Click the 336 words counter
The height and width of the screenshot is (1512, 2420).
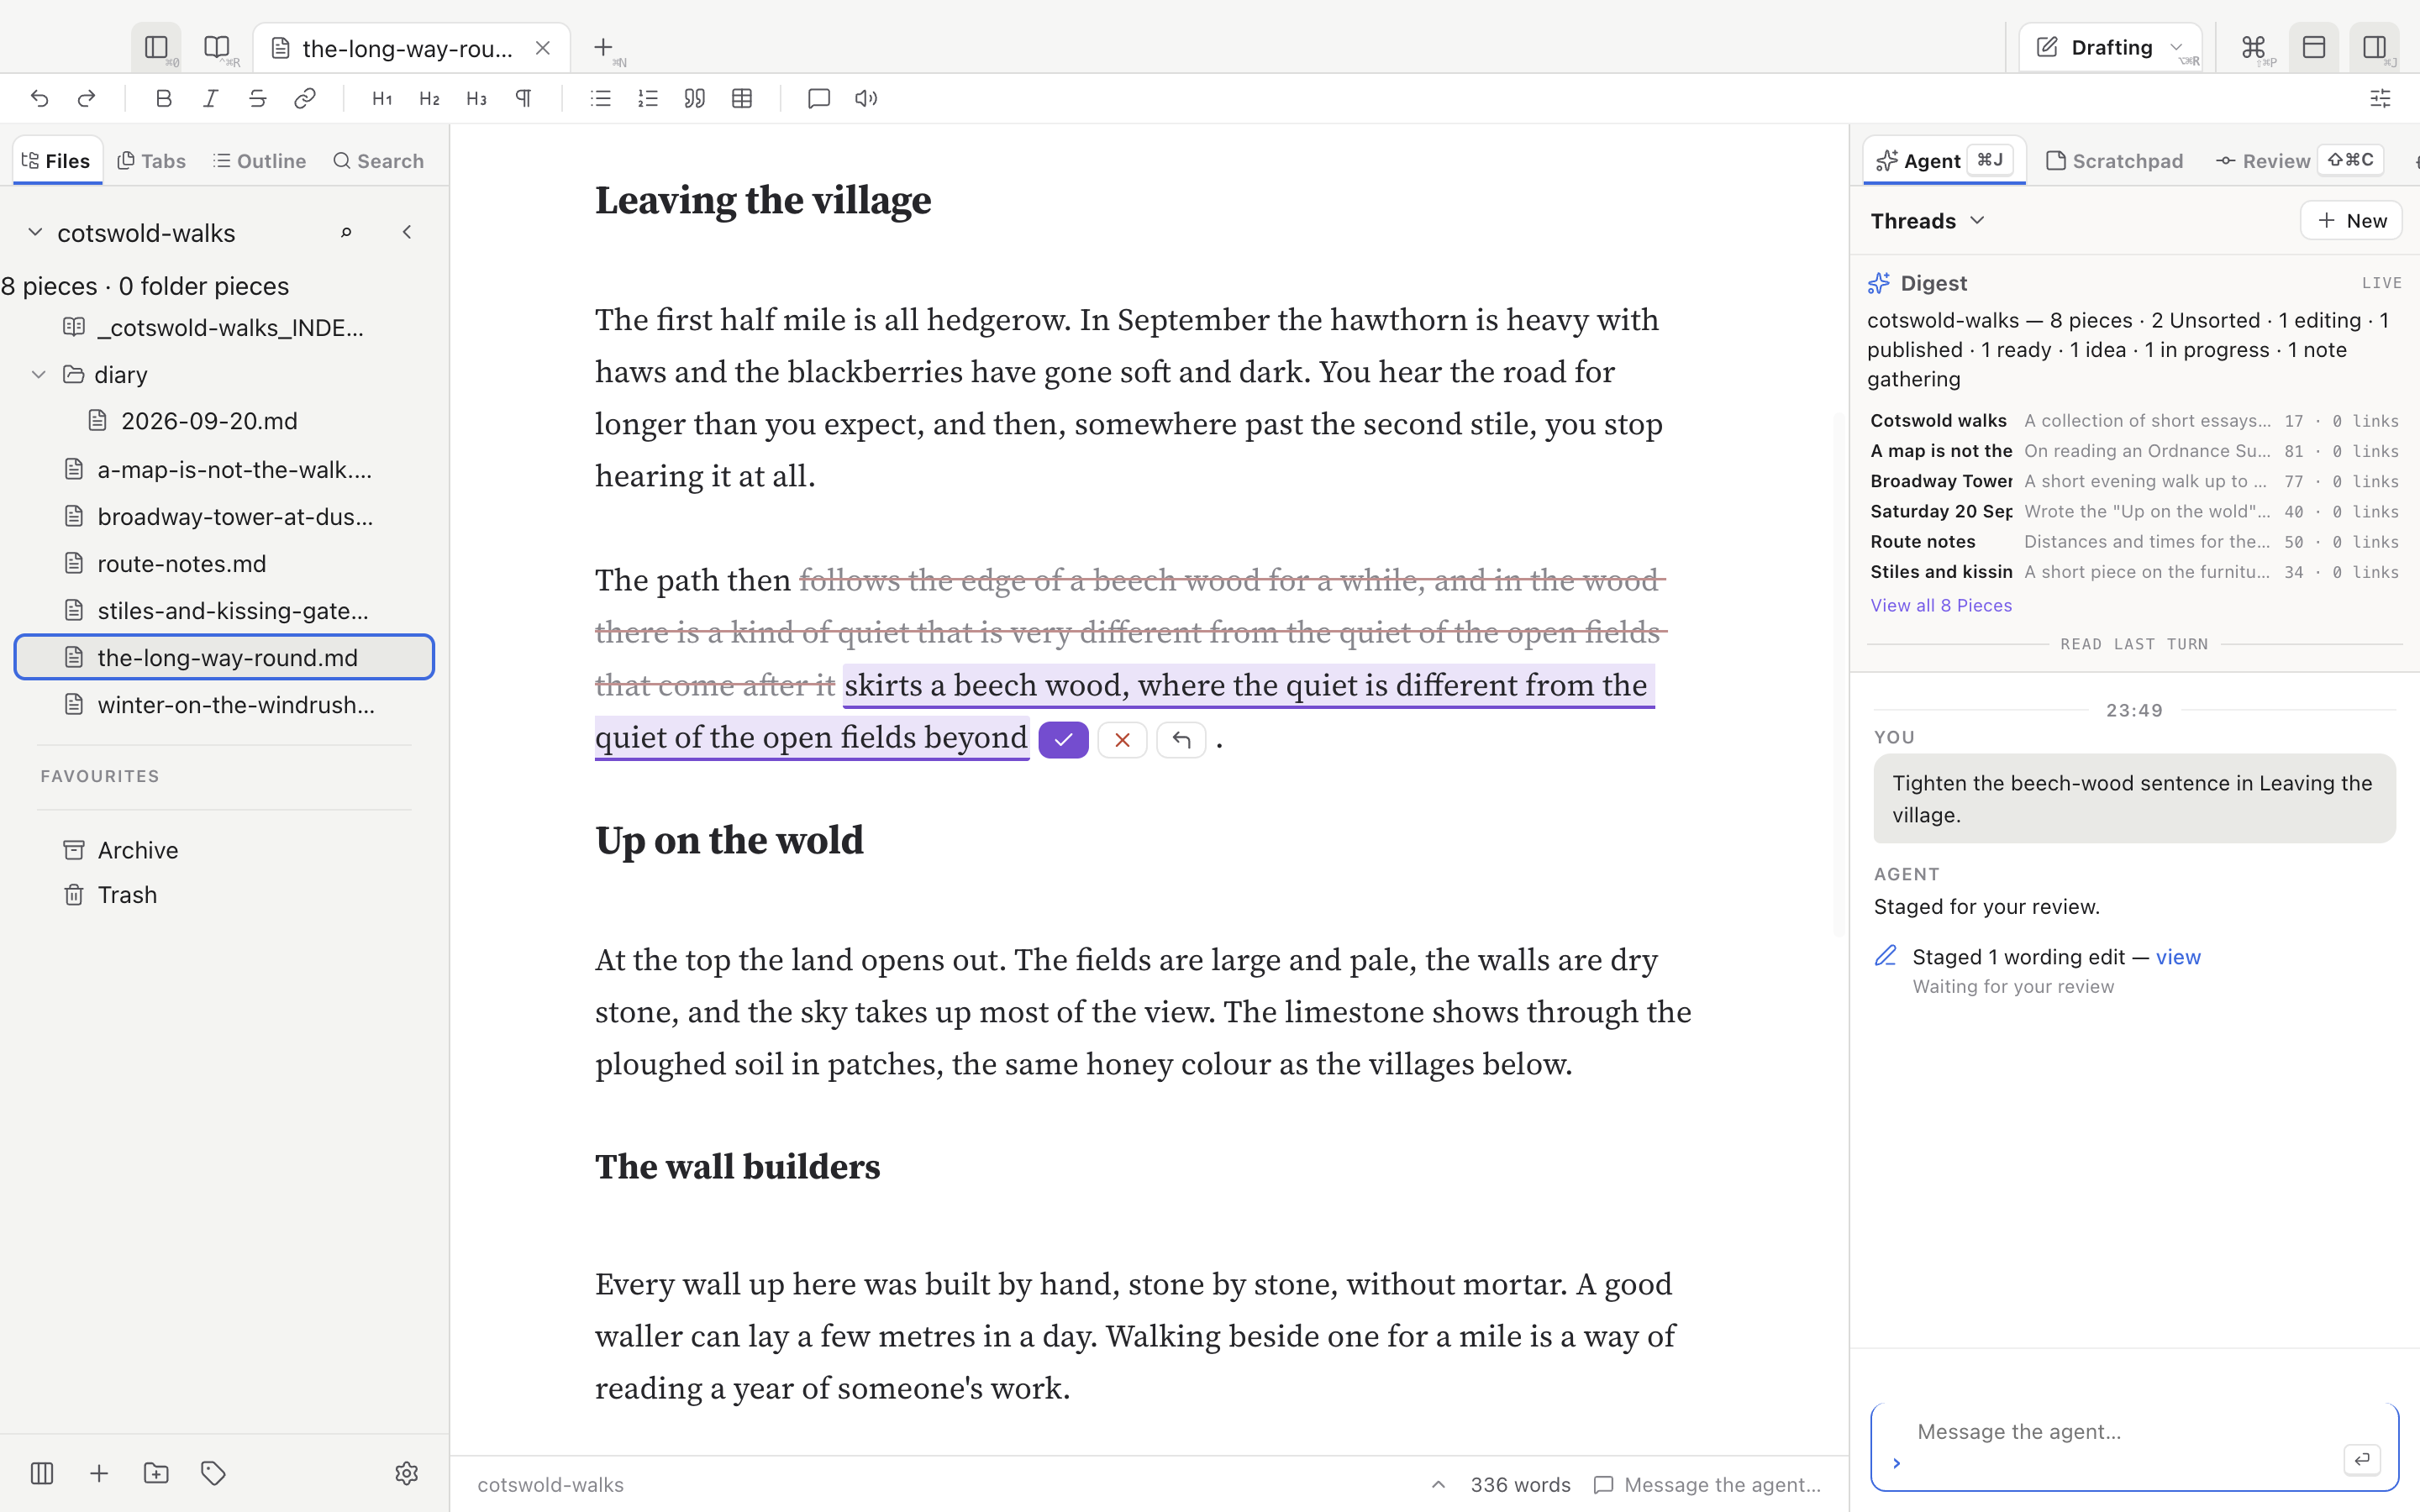point(1520,1485)
